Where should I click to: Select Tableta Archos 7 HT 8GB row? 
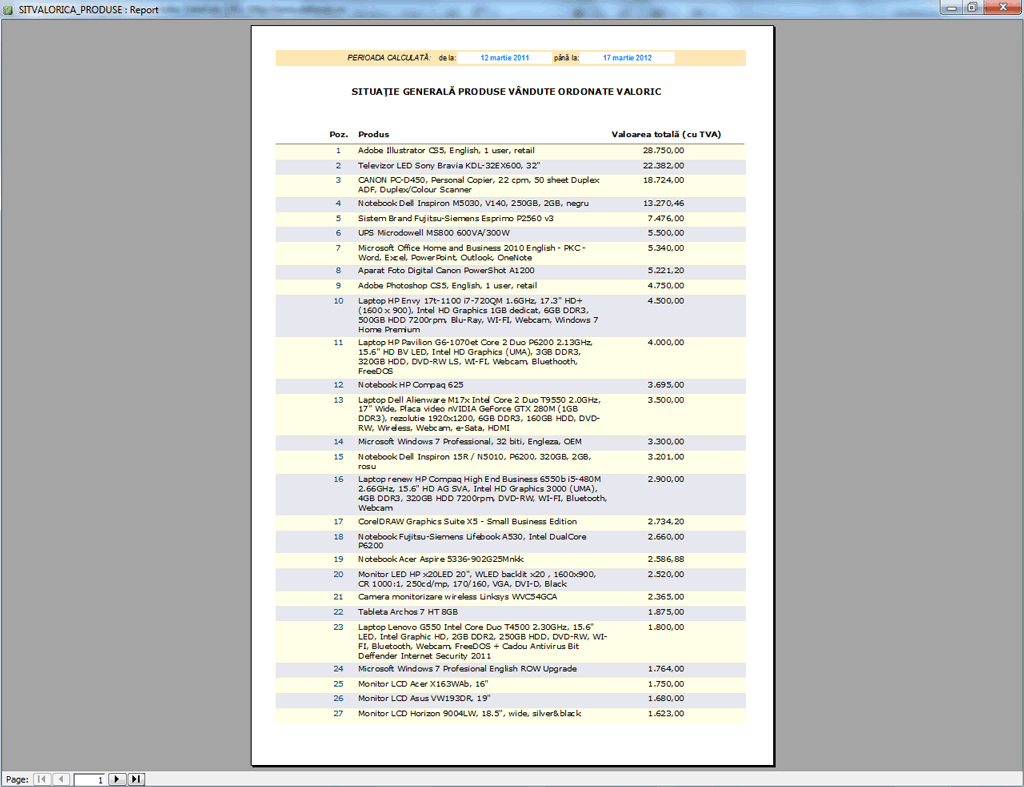tap(510, 613)
